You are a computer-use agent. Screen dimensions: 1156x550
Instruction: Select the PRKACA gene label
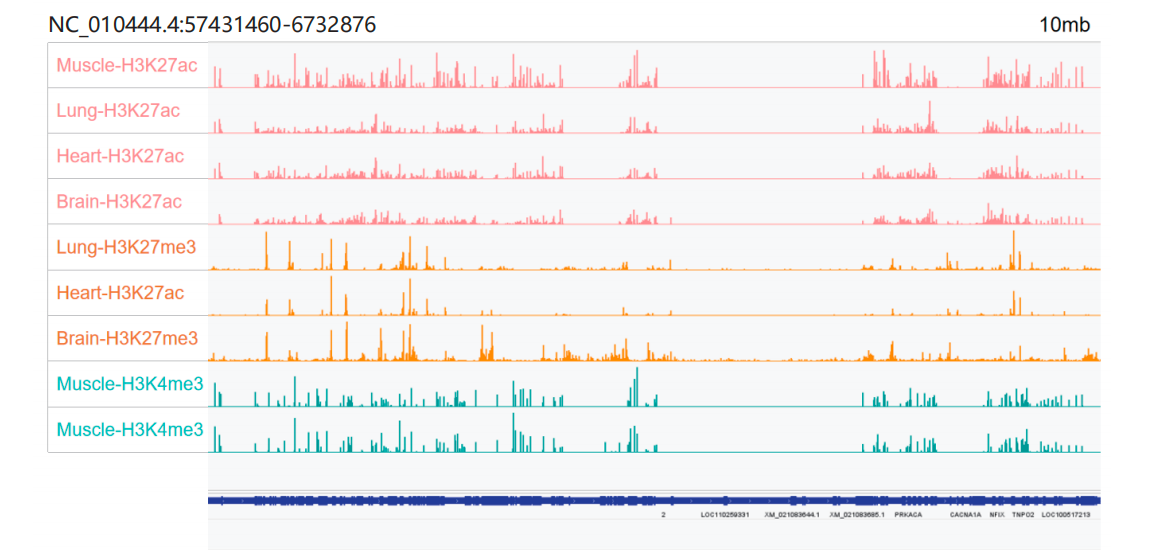tap(908, 515)
